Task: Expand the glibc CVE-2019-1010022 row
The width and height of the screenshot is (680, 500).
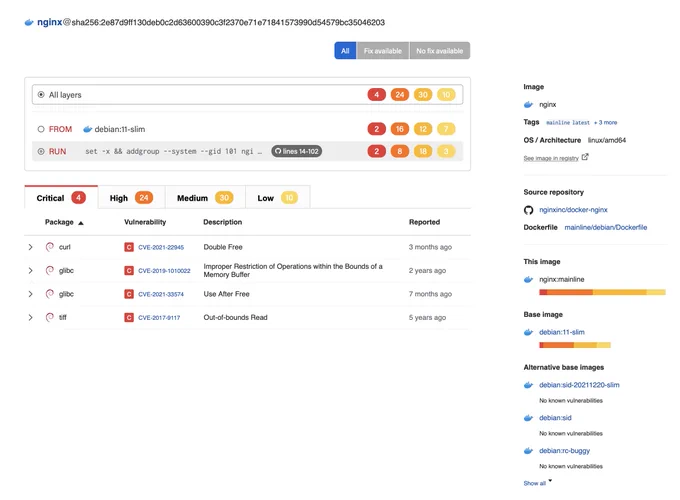Action: pyautogui.click(x=30, y=271)
